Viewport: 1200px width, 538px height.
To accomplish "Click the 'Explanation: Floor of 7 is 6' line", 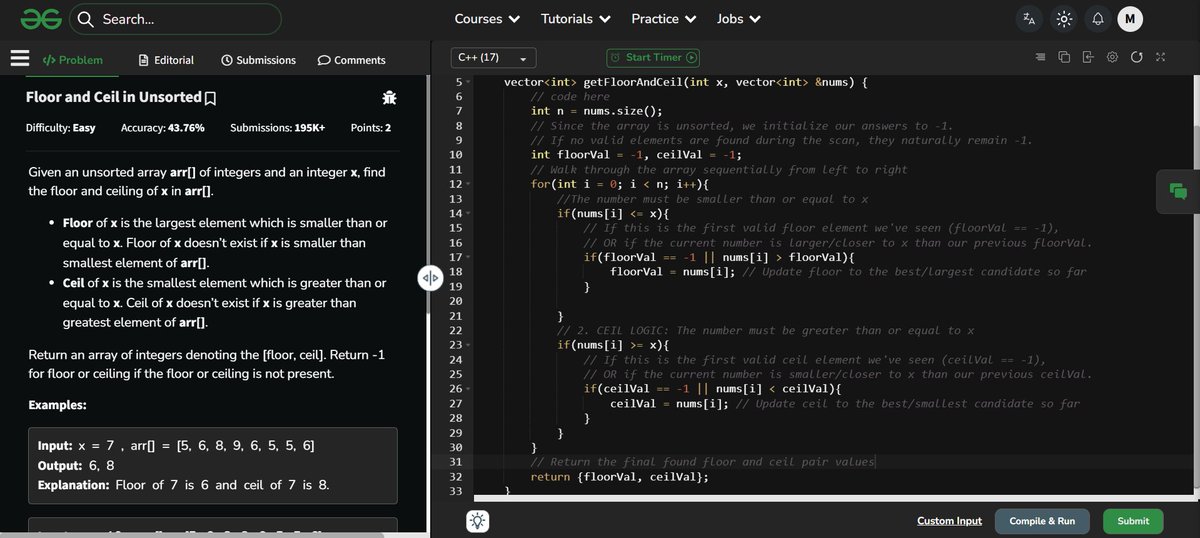I will click(183, 485).
